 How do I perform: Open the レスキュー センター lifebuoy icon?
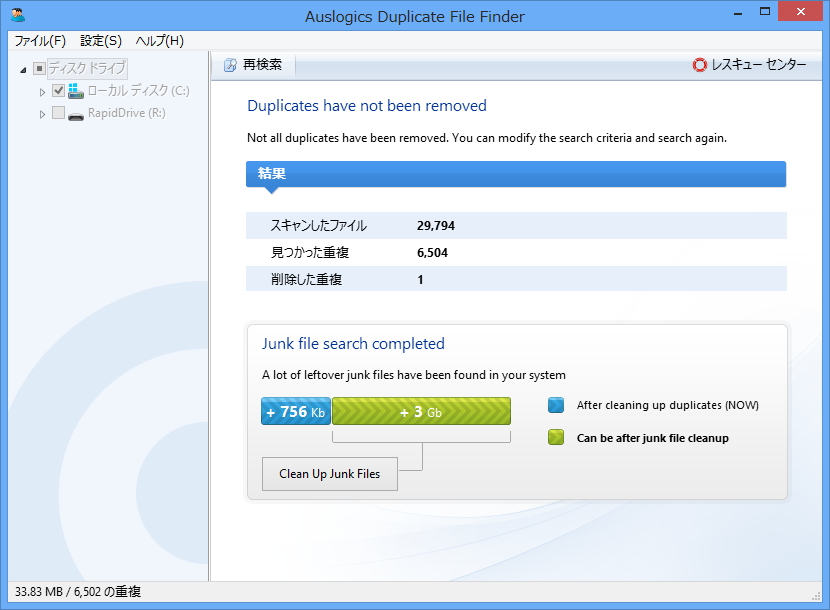[699, 64]
